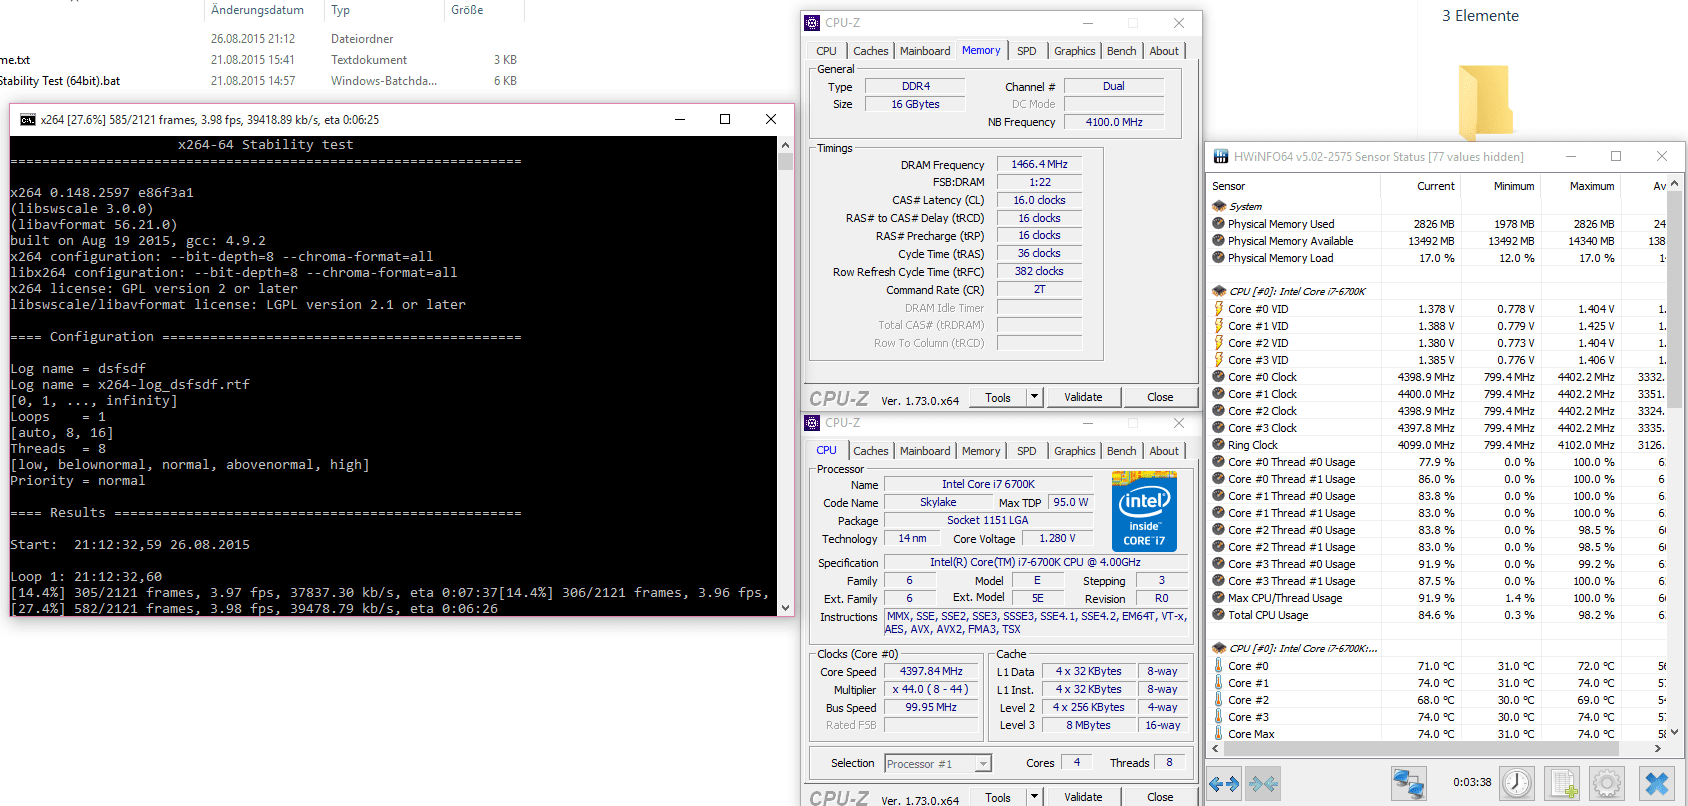Click Tools button in lower CPU-Z
Viewport: 1688px width, 806px height.
coord(998,797)
